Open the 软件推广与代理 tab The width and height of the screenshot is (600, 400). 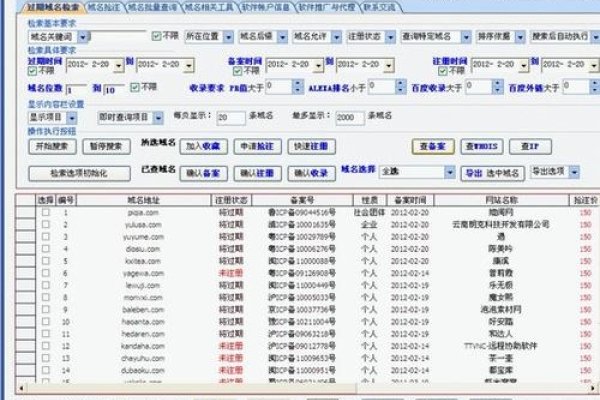(326, 7)
